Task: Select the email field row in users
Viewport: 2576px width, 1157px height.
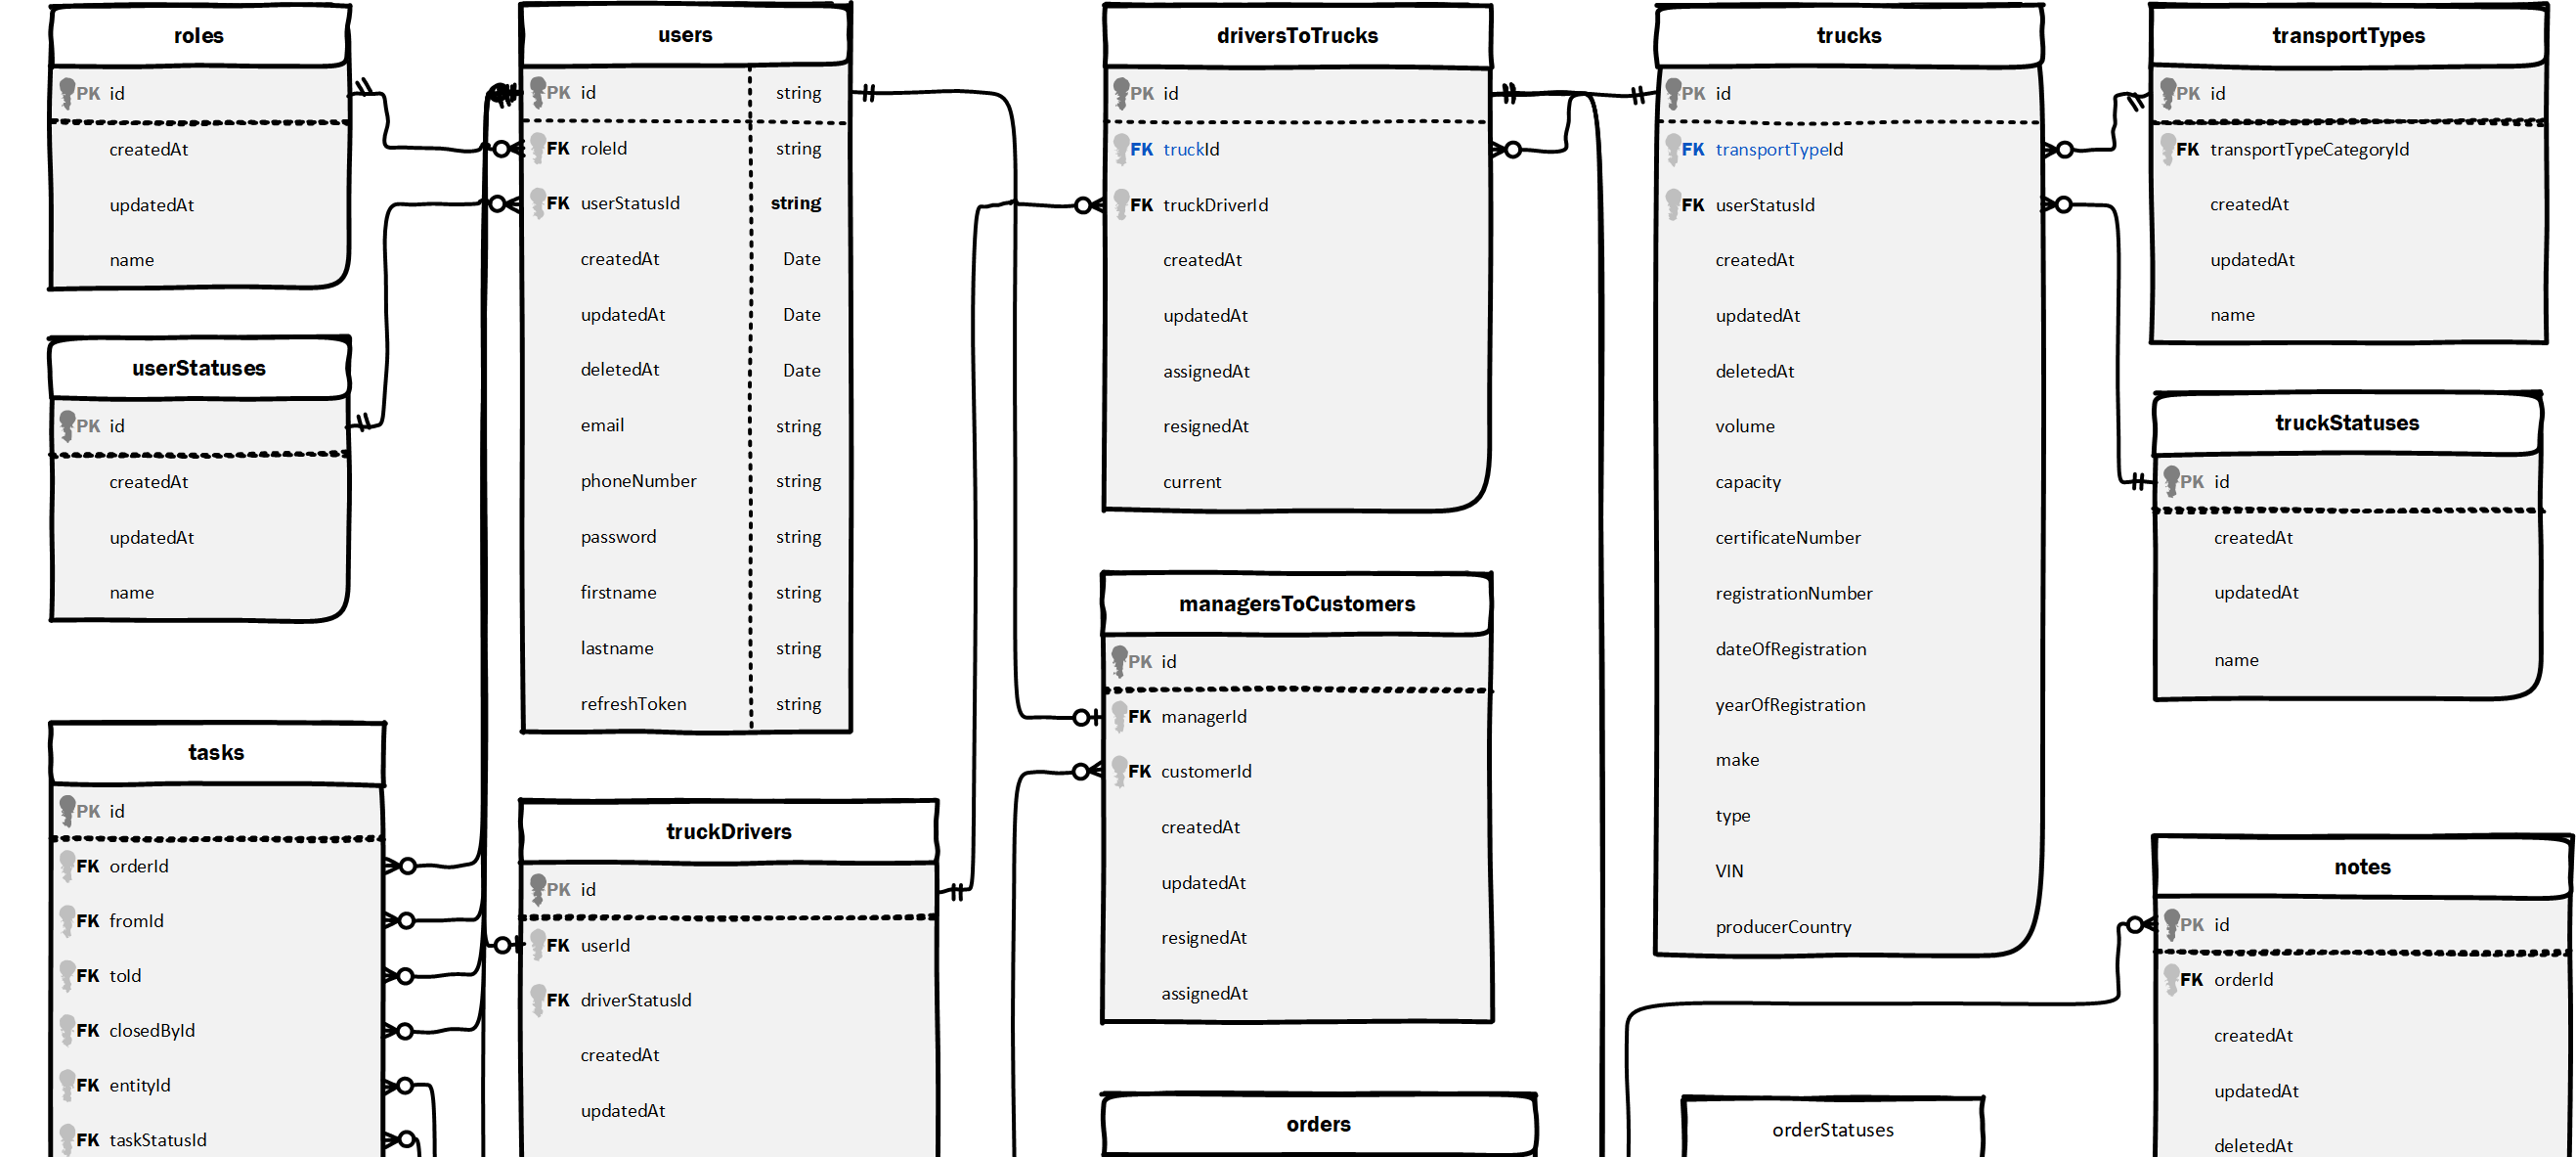Action: coord(603,424)
